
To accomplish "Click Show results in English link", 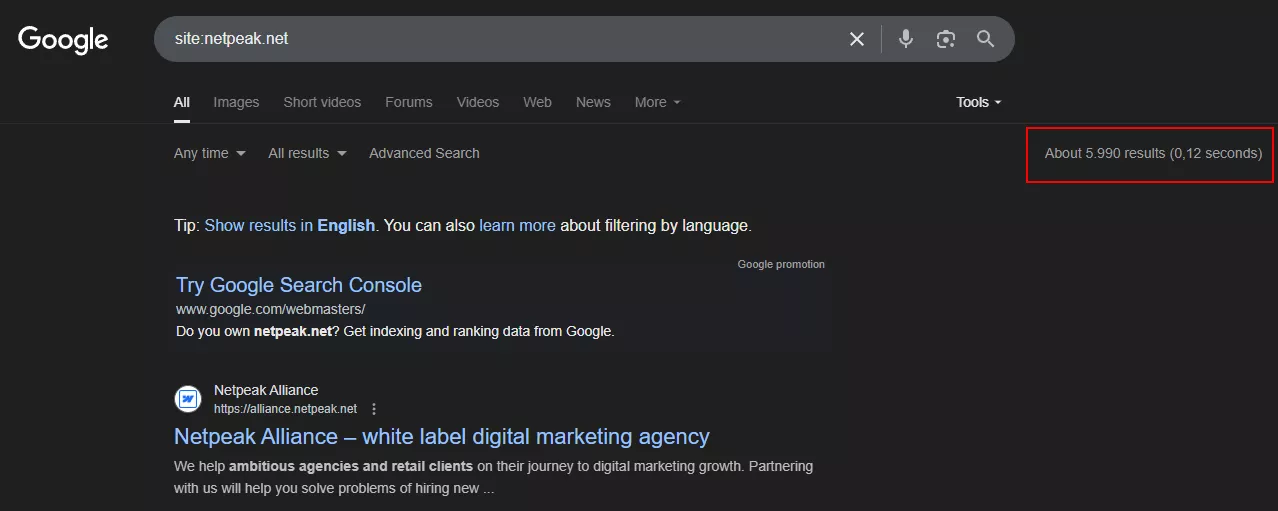I will 290,225.
